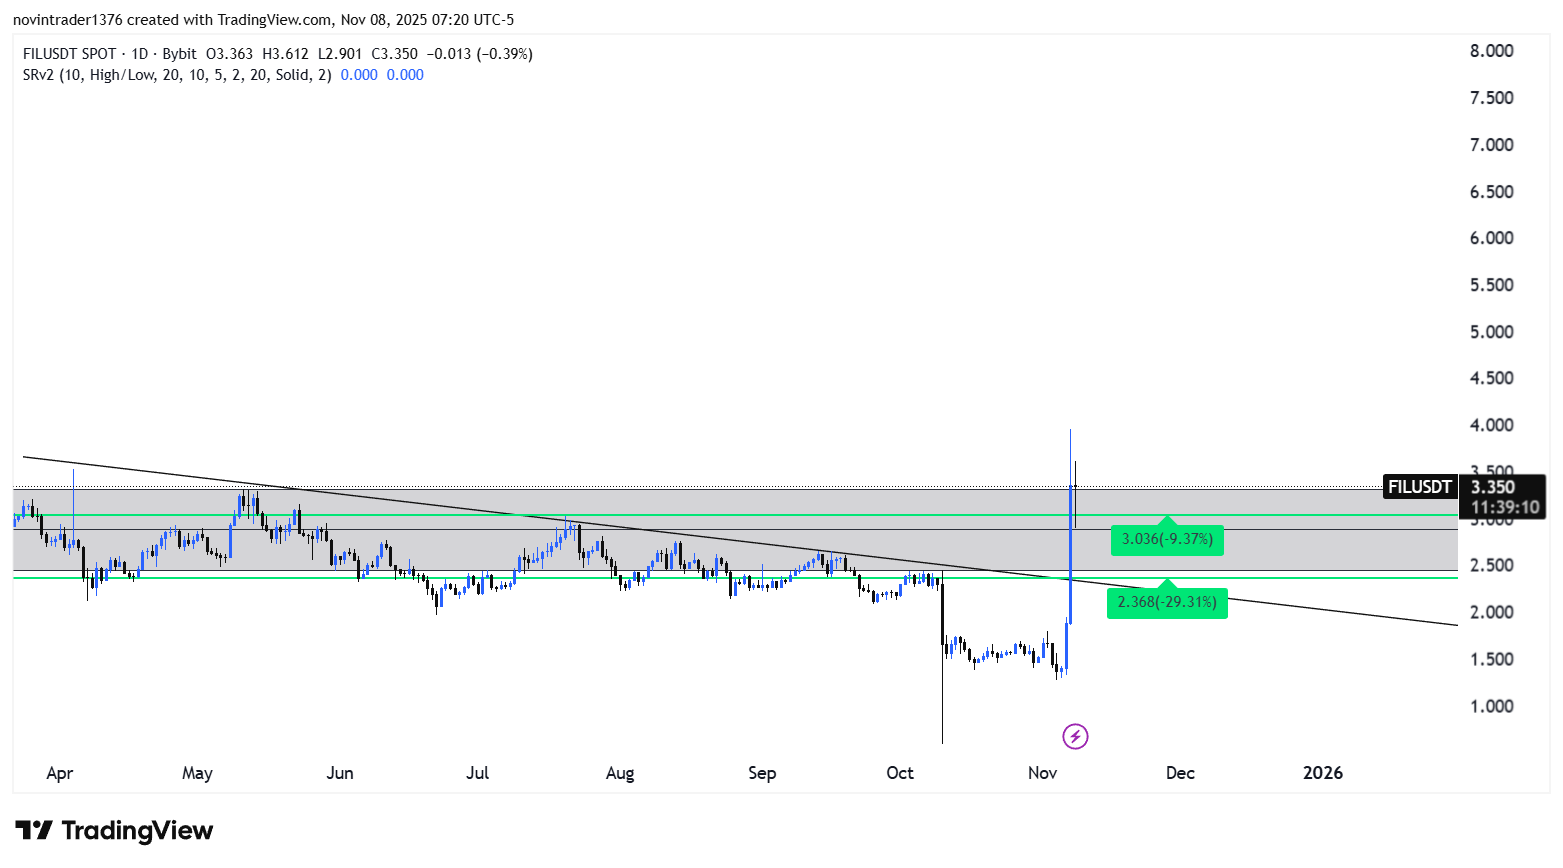Click the Nov label on time axis
This screenshot has width=1563, height=868.
(x=1043, y=773)
